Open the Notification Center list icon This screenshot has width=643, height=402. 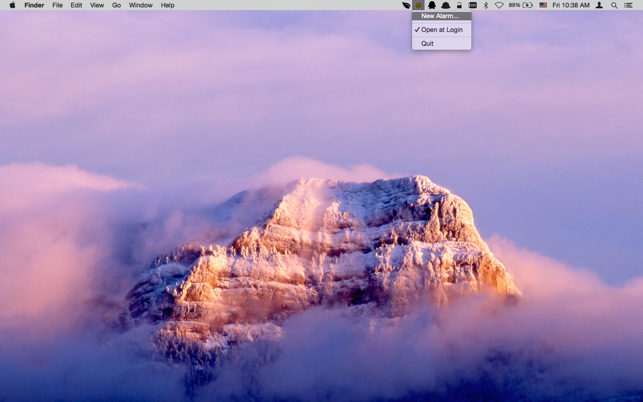pyautogui.click(x=628, y=5)
